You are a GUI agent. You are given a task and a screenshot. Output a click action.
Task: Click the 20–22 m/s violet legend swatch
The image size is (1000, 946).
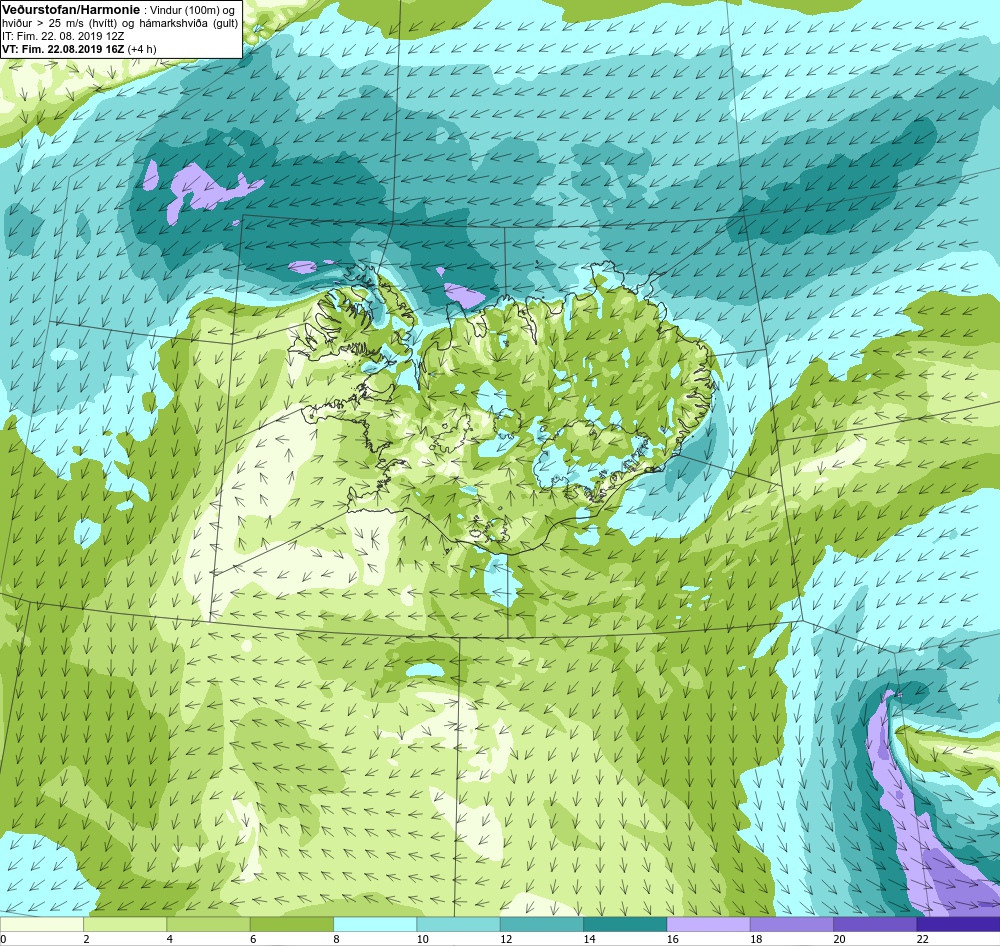pos(875,925)
